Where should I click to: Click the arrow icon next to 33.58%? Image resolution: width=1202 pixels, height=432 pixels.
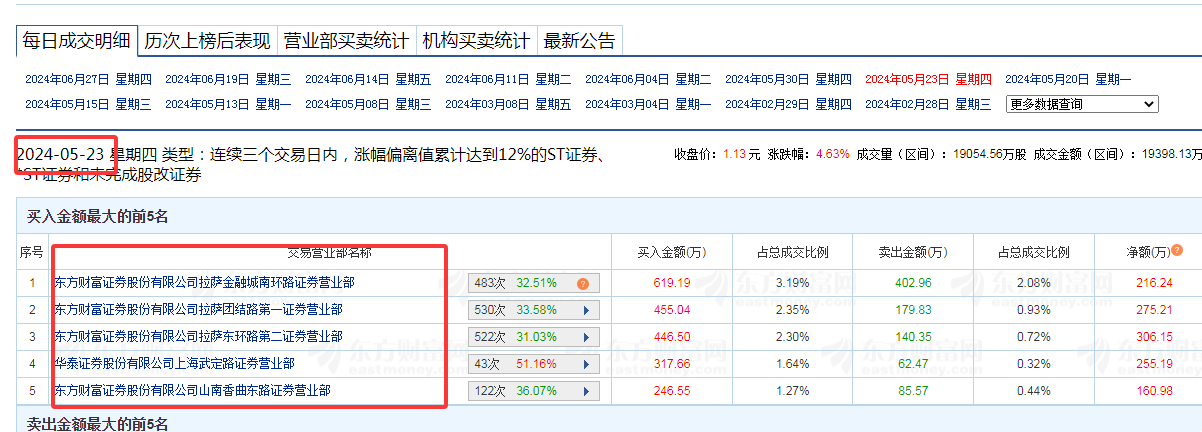(586, 310)
